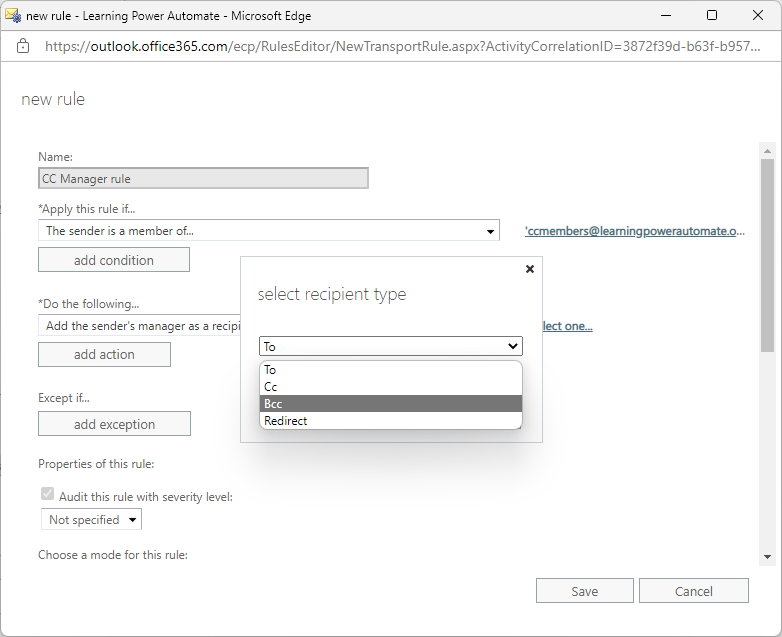Close the select recipient type dialog
Viewport: 782px width, 637px height.
(x=530, y=269)
